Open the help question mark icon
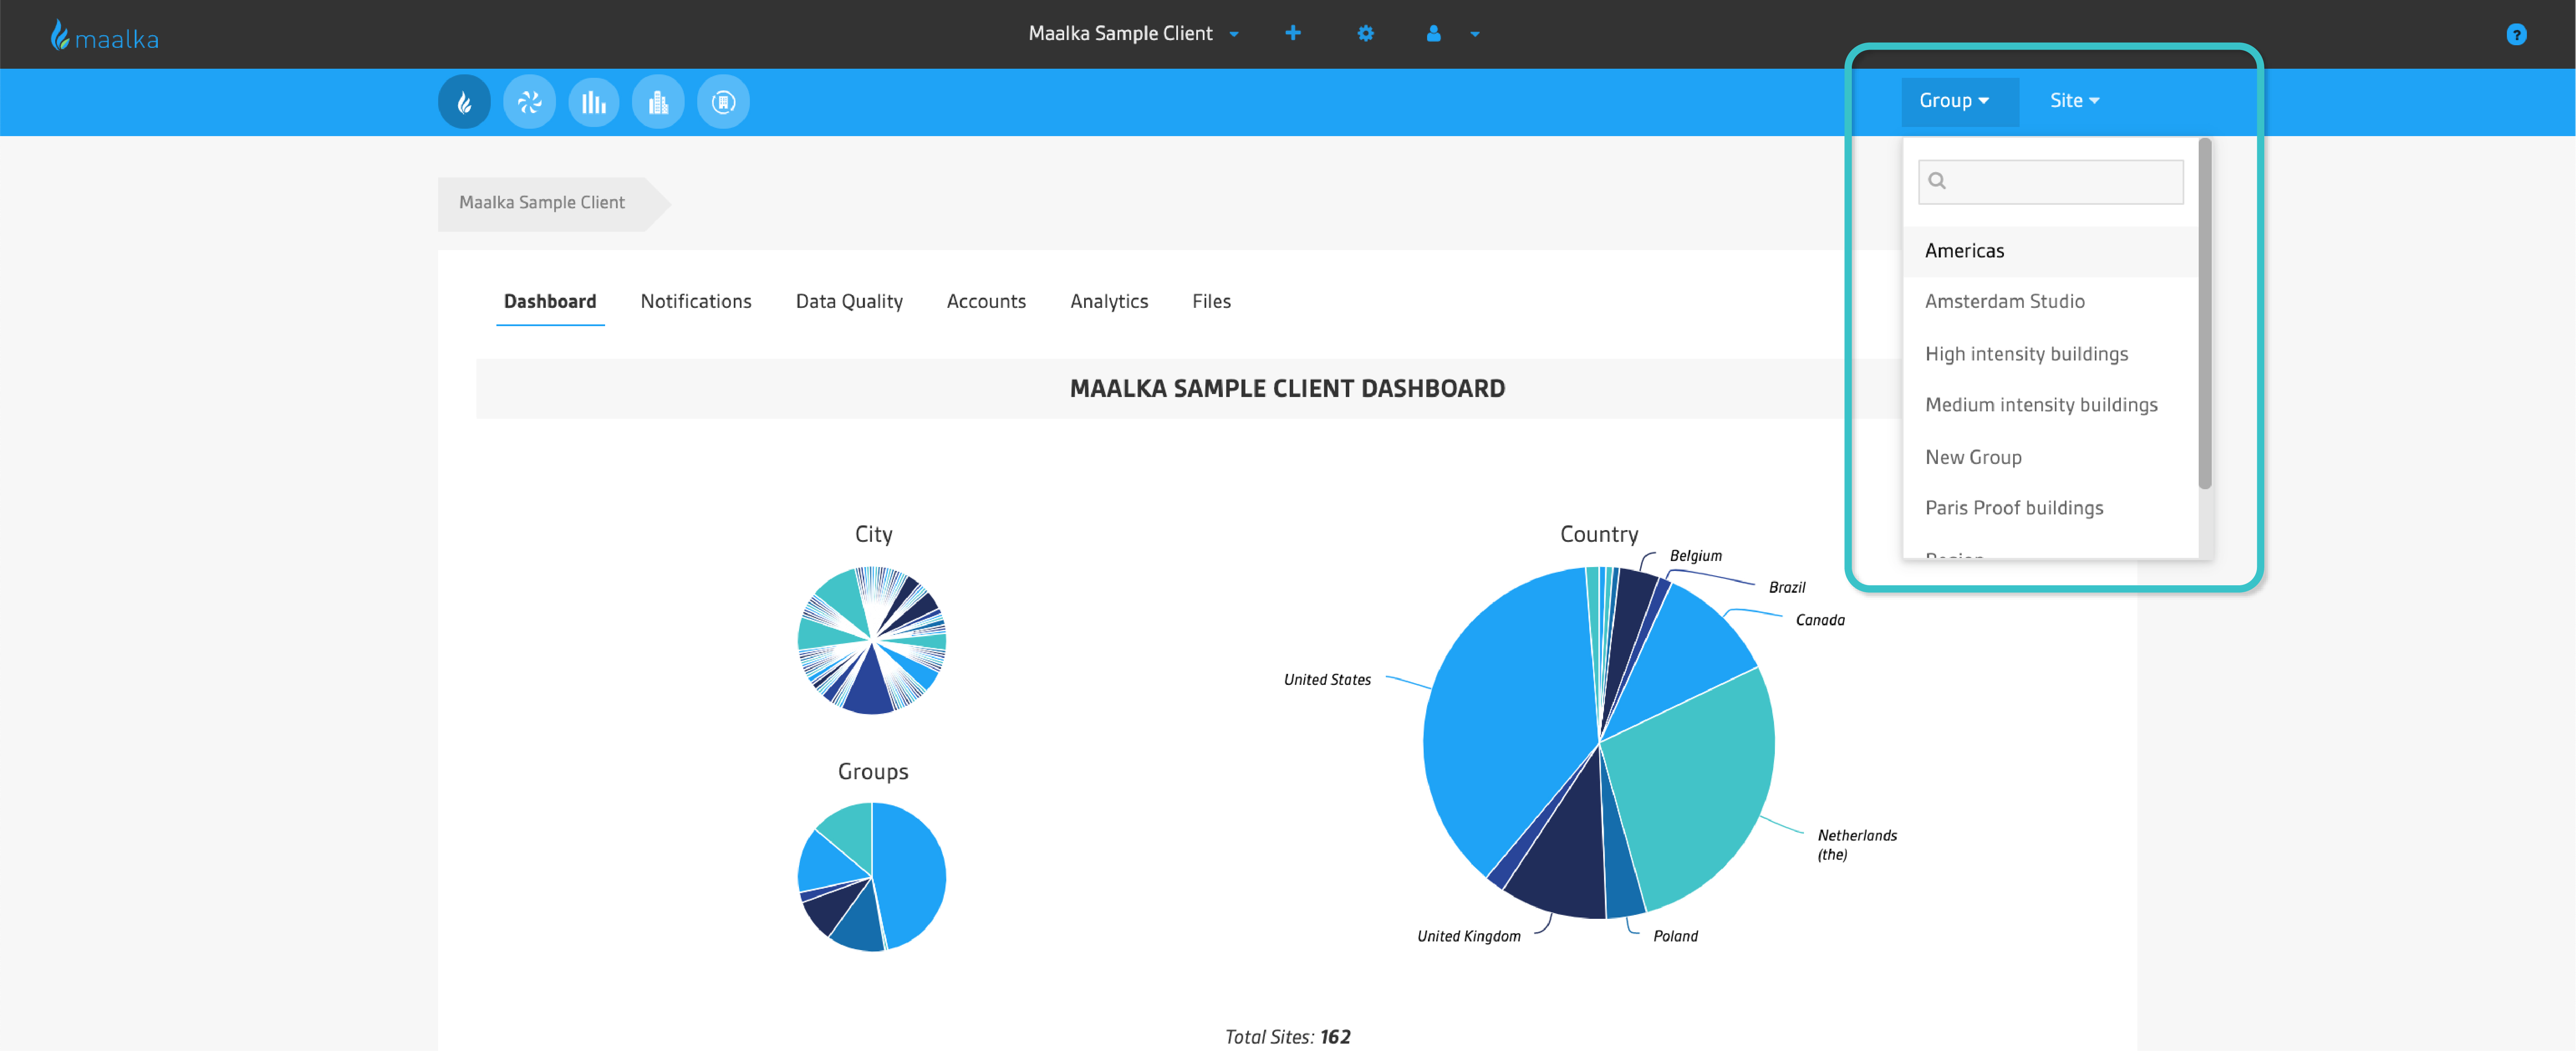This screenshot has height=1051, width=2576. click(x=2516, y=34)
